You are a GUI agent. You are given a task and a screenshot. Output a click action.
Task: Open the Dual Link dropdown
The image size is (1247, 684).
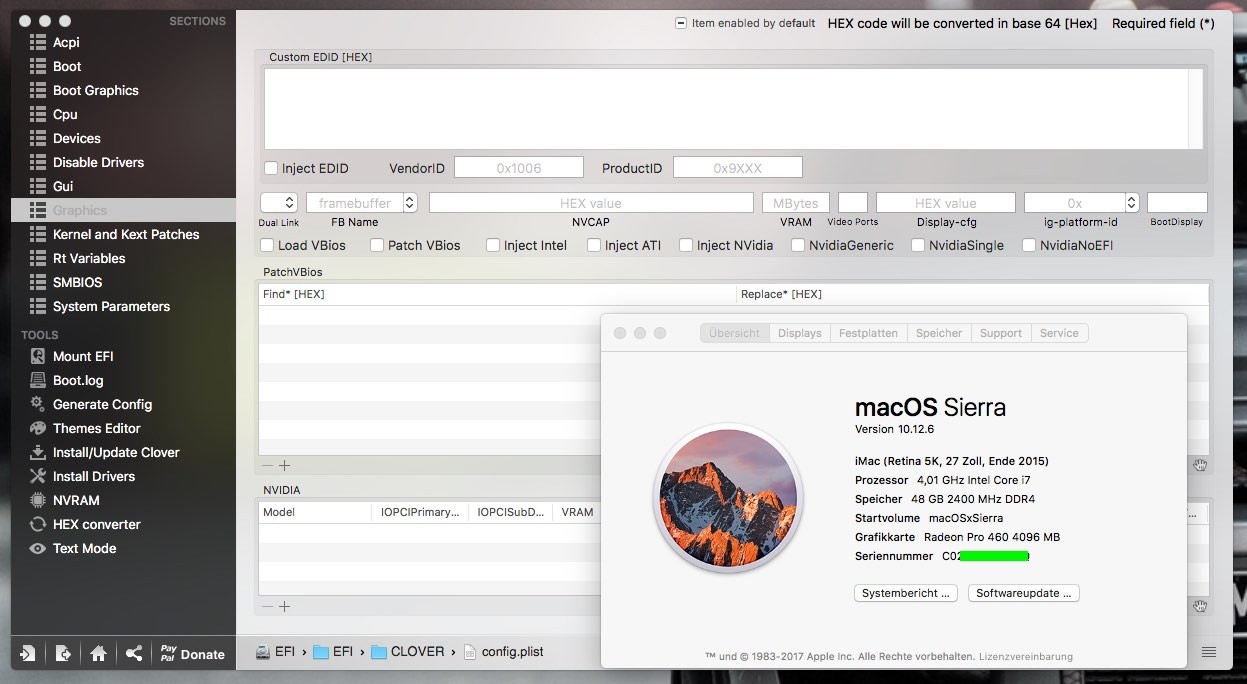pyautogui.click(x=279, y=203)
